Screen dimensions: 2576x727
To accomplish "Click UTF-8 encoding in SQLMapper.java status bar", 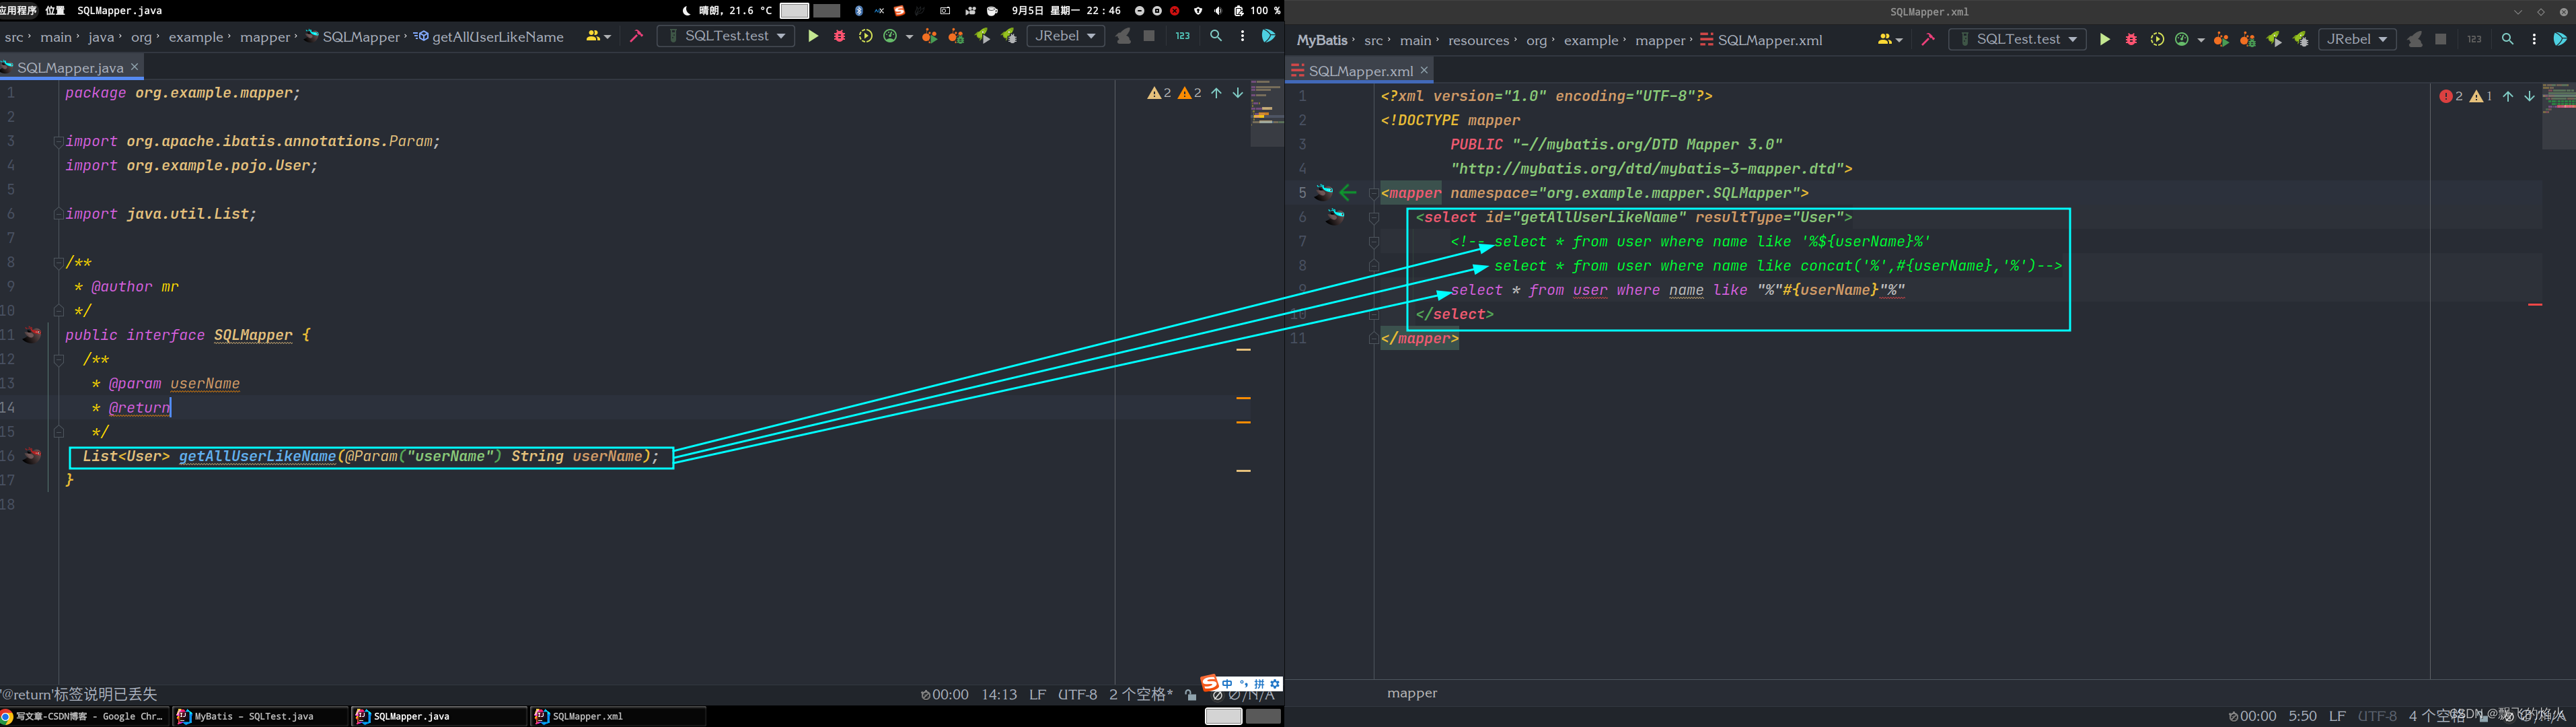I will (1077, 694).
